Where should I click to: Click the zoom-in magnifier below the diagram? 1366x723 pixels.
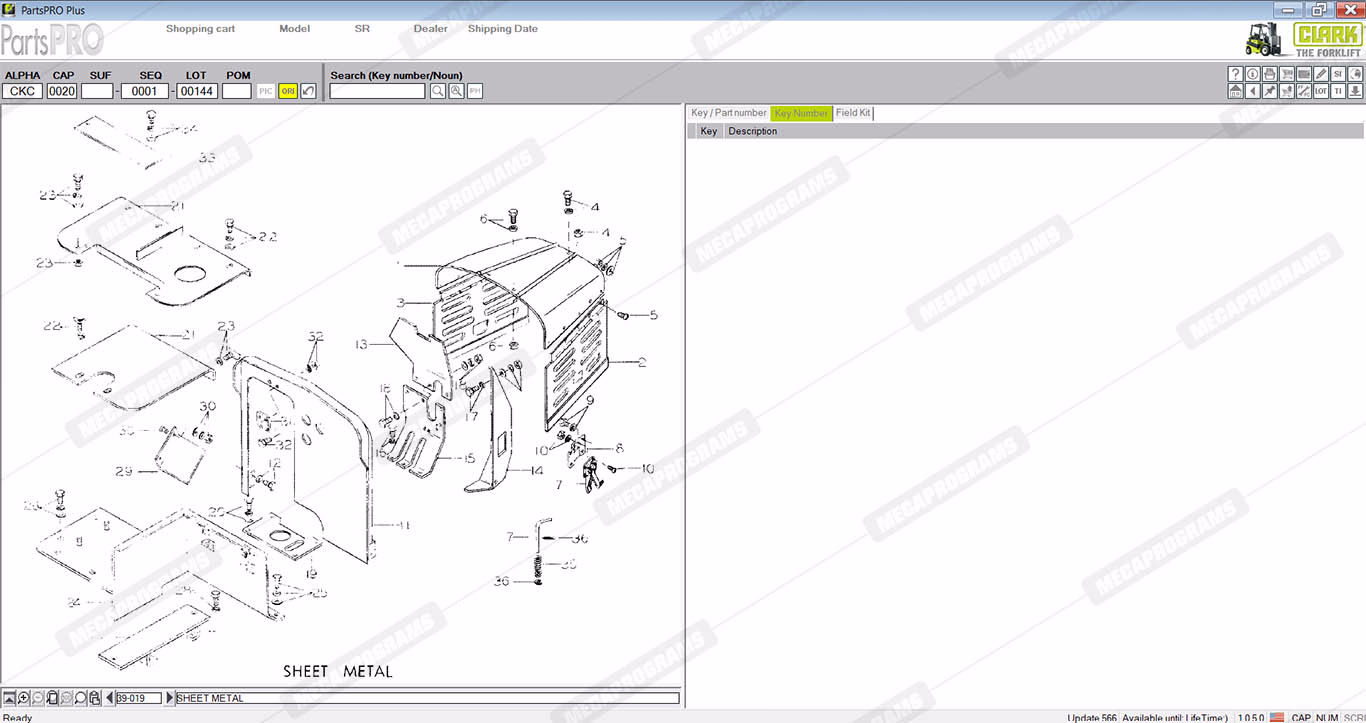pyautogui.click(x=23, y=698)
